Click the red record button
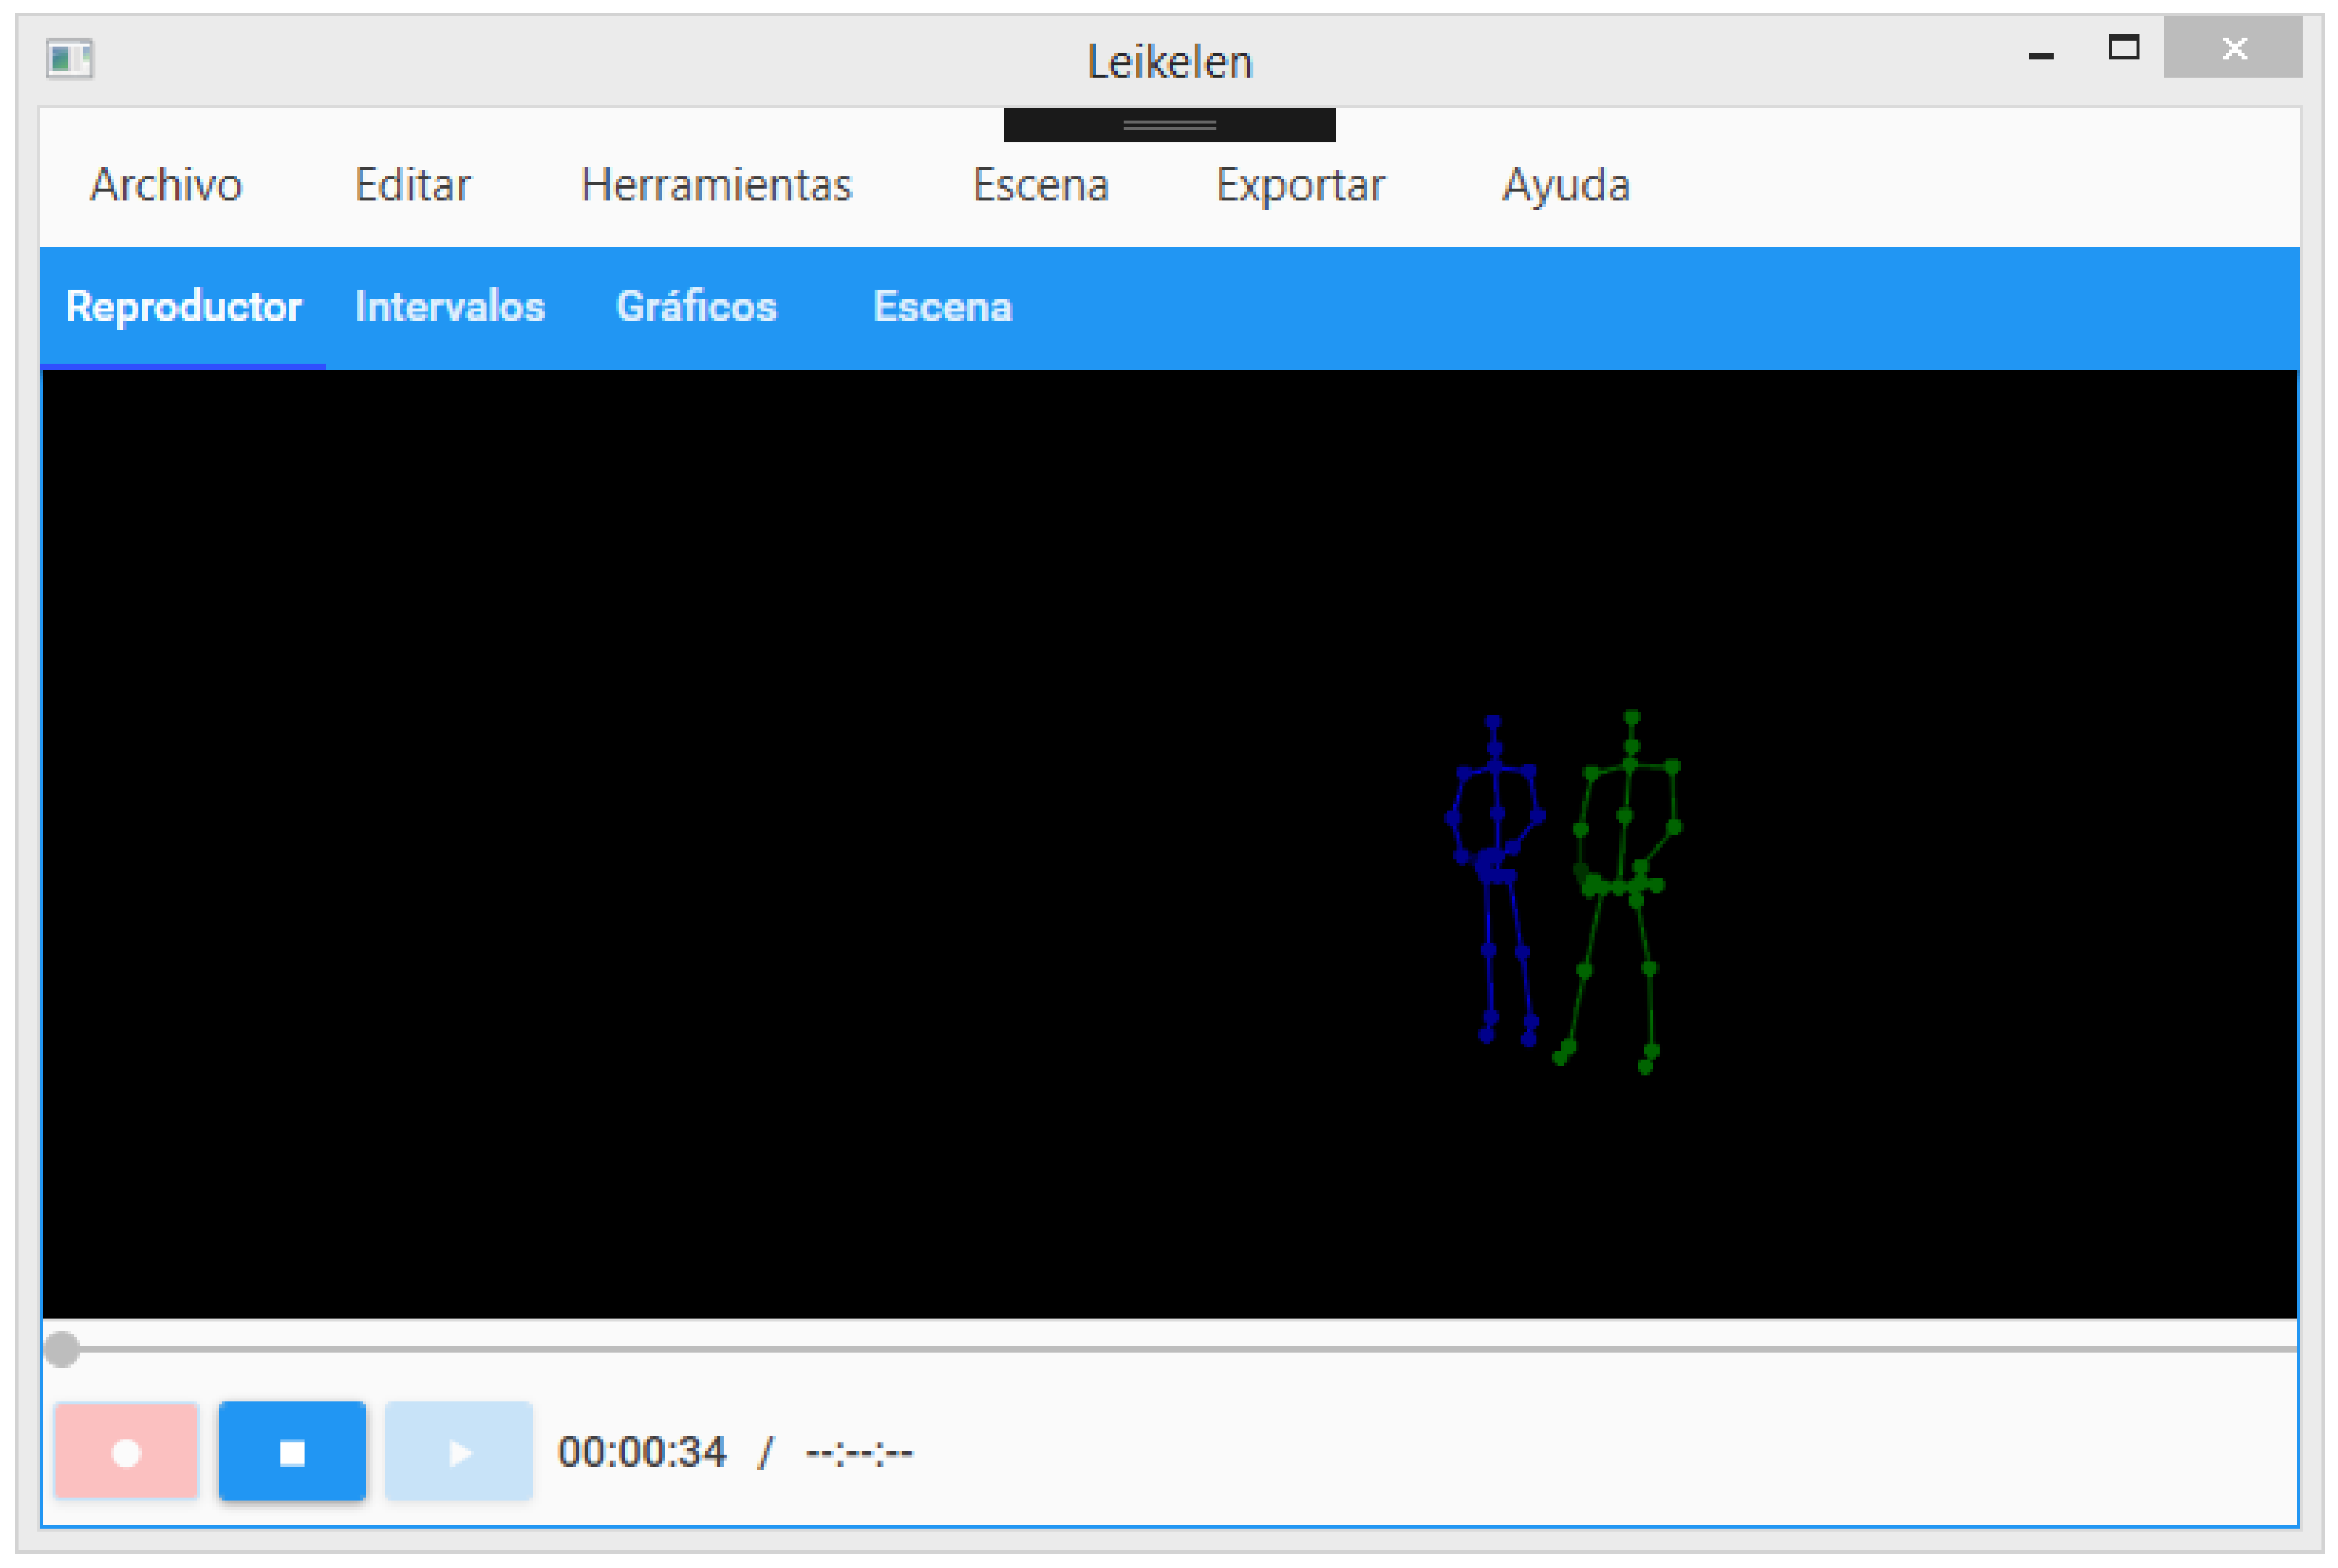This screenshot has width=2338, height=1568. coord(126,1451)
